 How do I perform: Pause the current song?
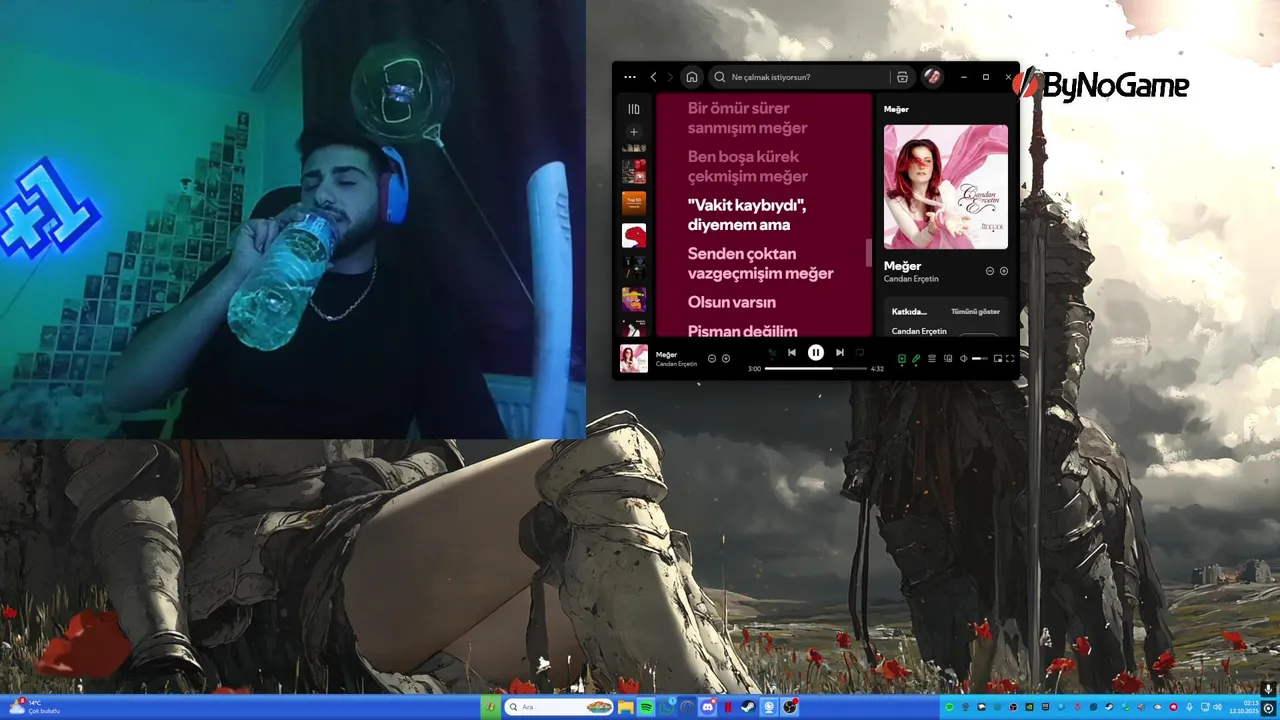[816, 352]
